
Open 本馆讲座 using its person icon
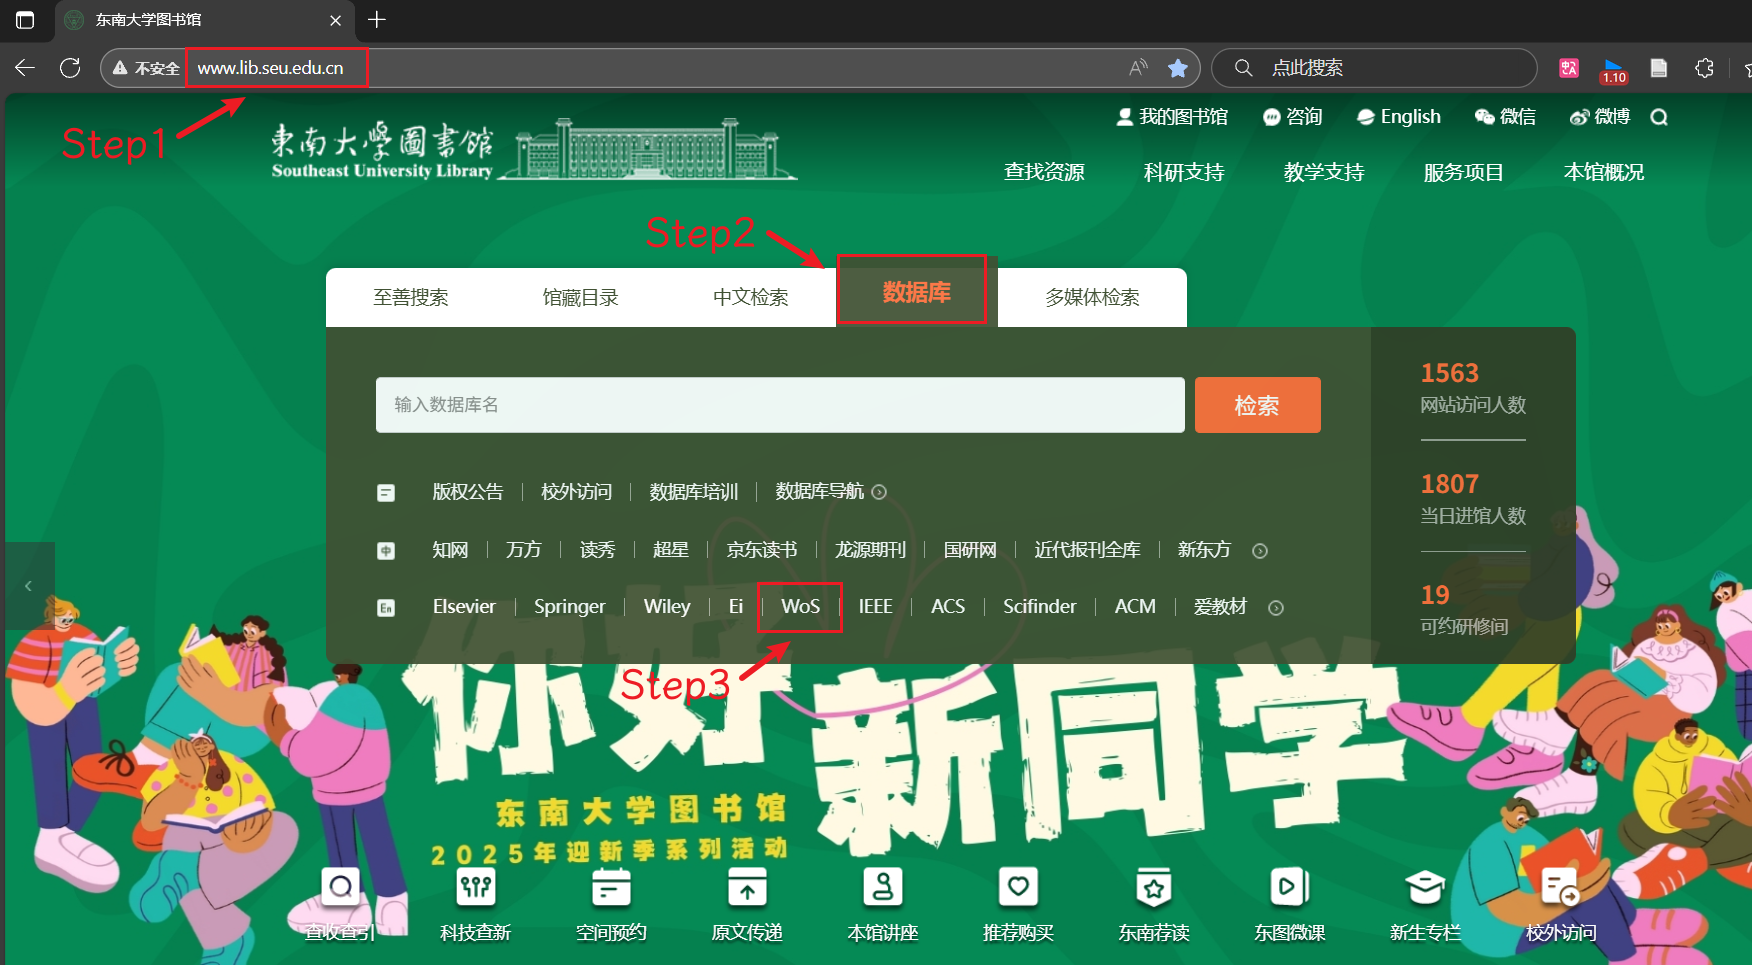pyautogui.click(x=882, y=887)
